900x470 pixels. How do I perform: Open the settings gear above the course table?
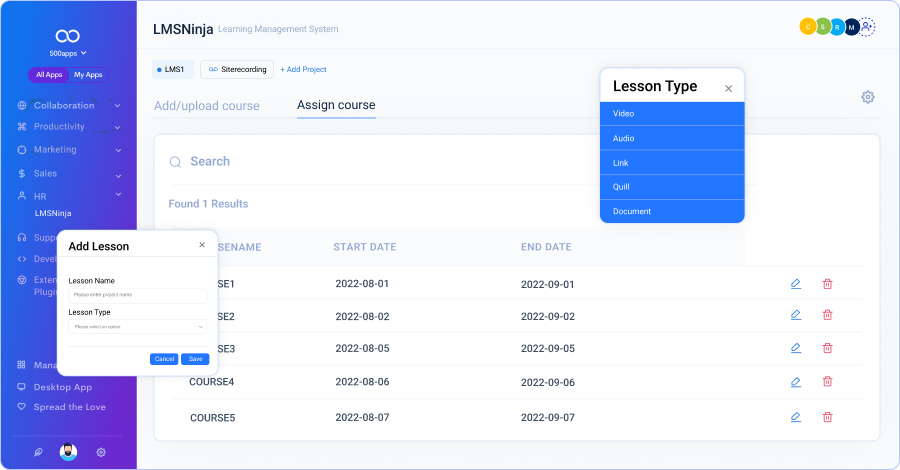868,97
